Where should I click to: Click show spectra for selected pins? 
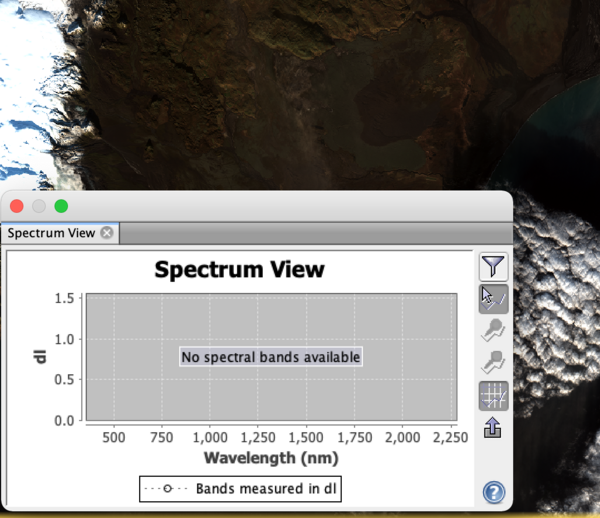click(494, 330)
